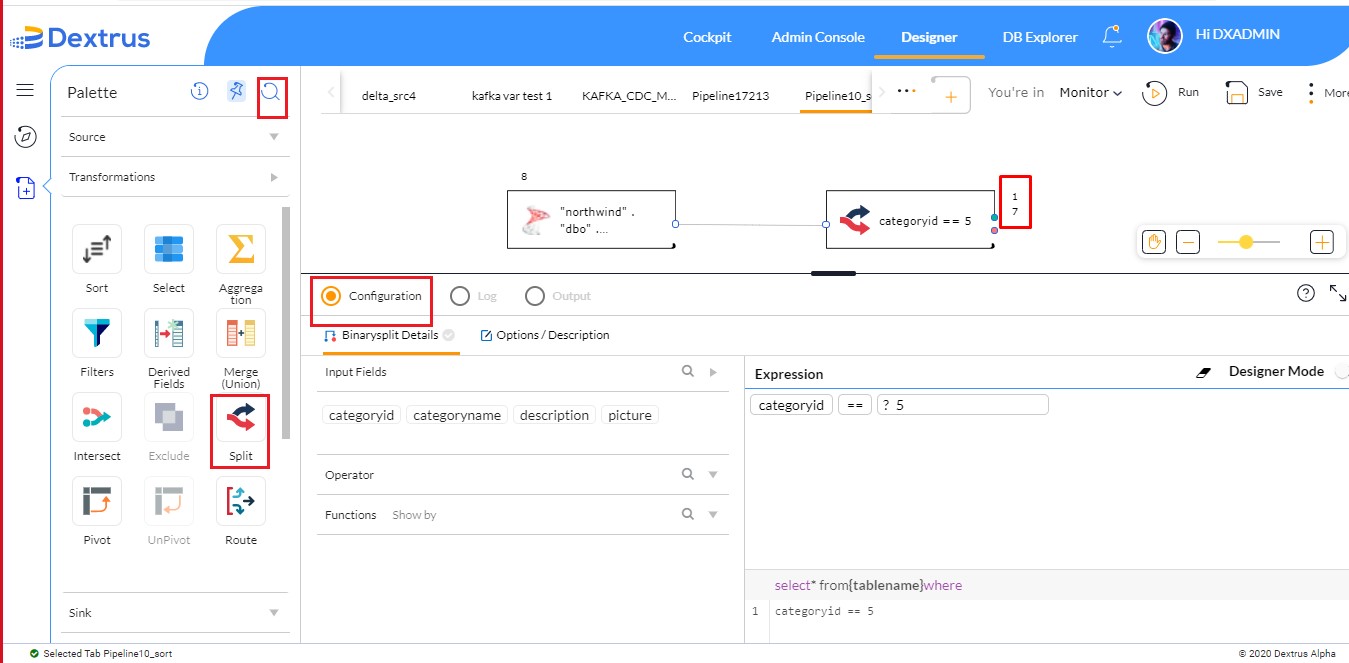Select the Aggregation transformation icon
Screen dimensions: 1349x663
click(241, 249)
